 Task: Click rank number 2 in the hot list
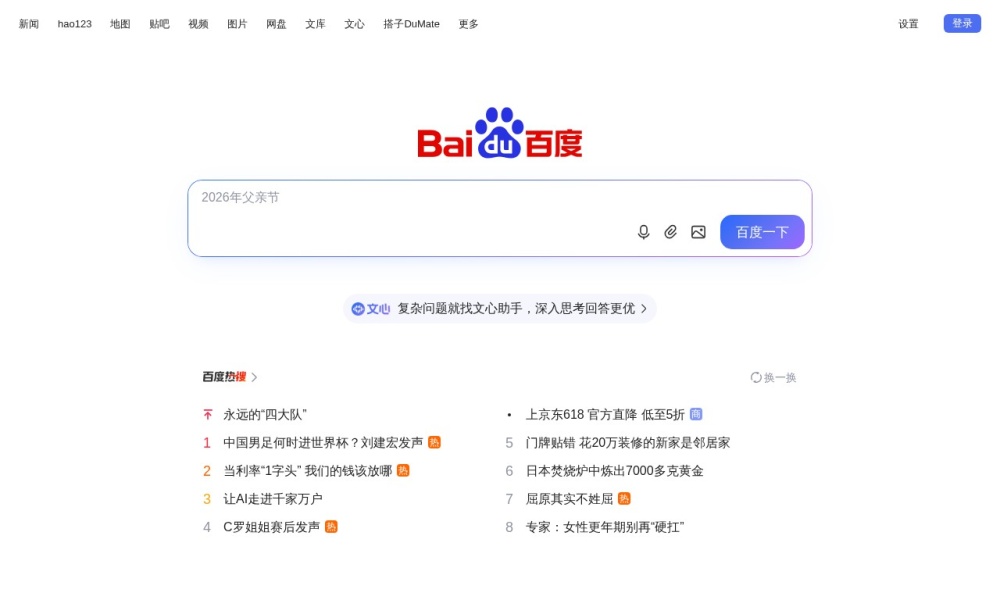207,471
